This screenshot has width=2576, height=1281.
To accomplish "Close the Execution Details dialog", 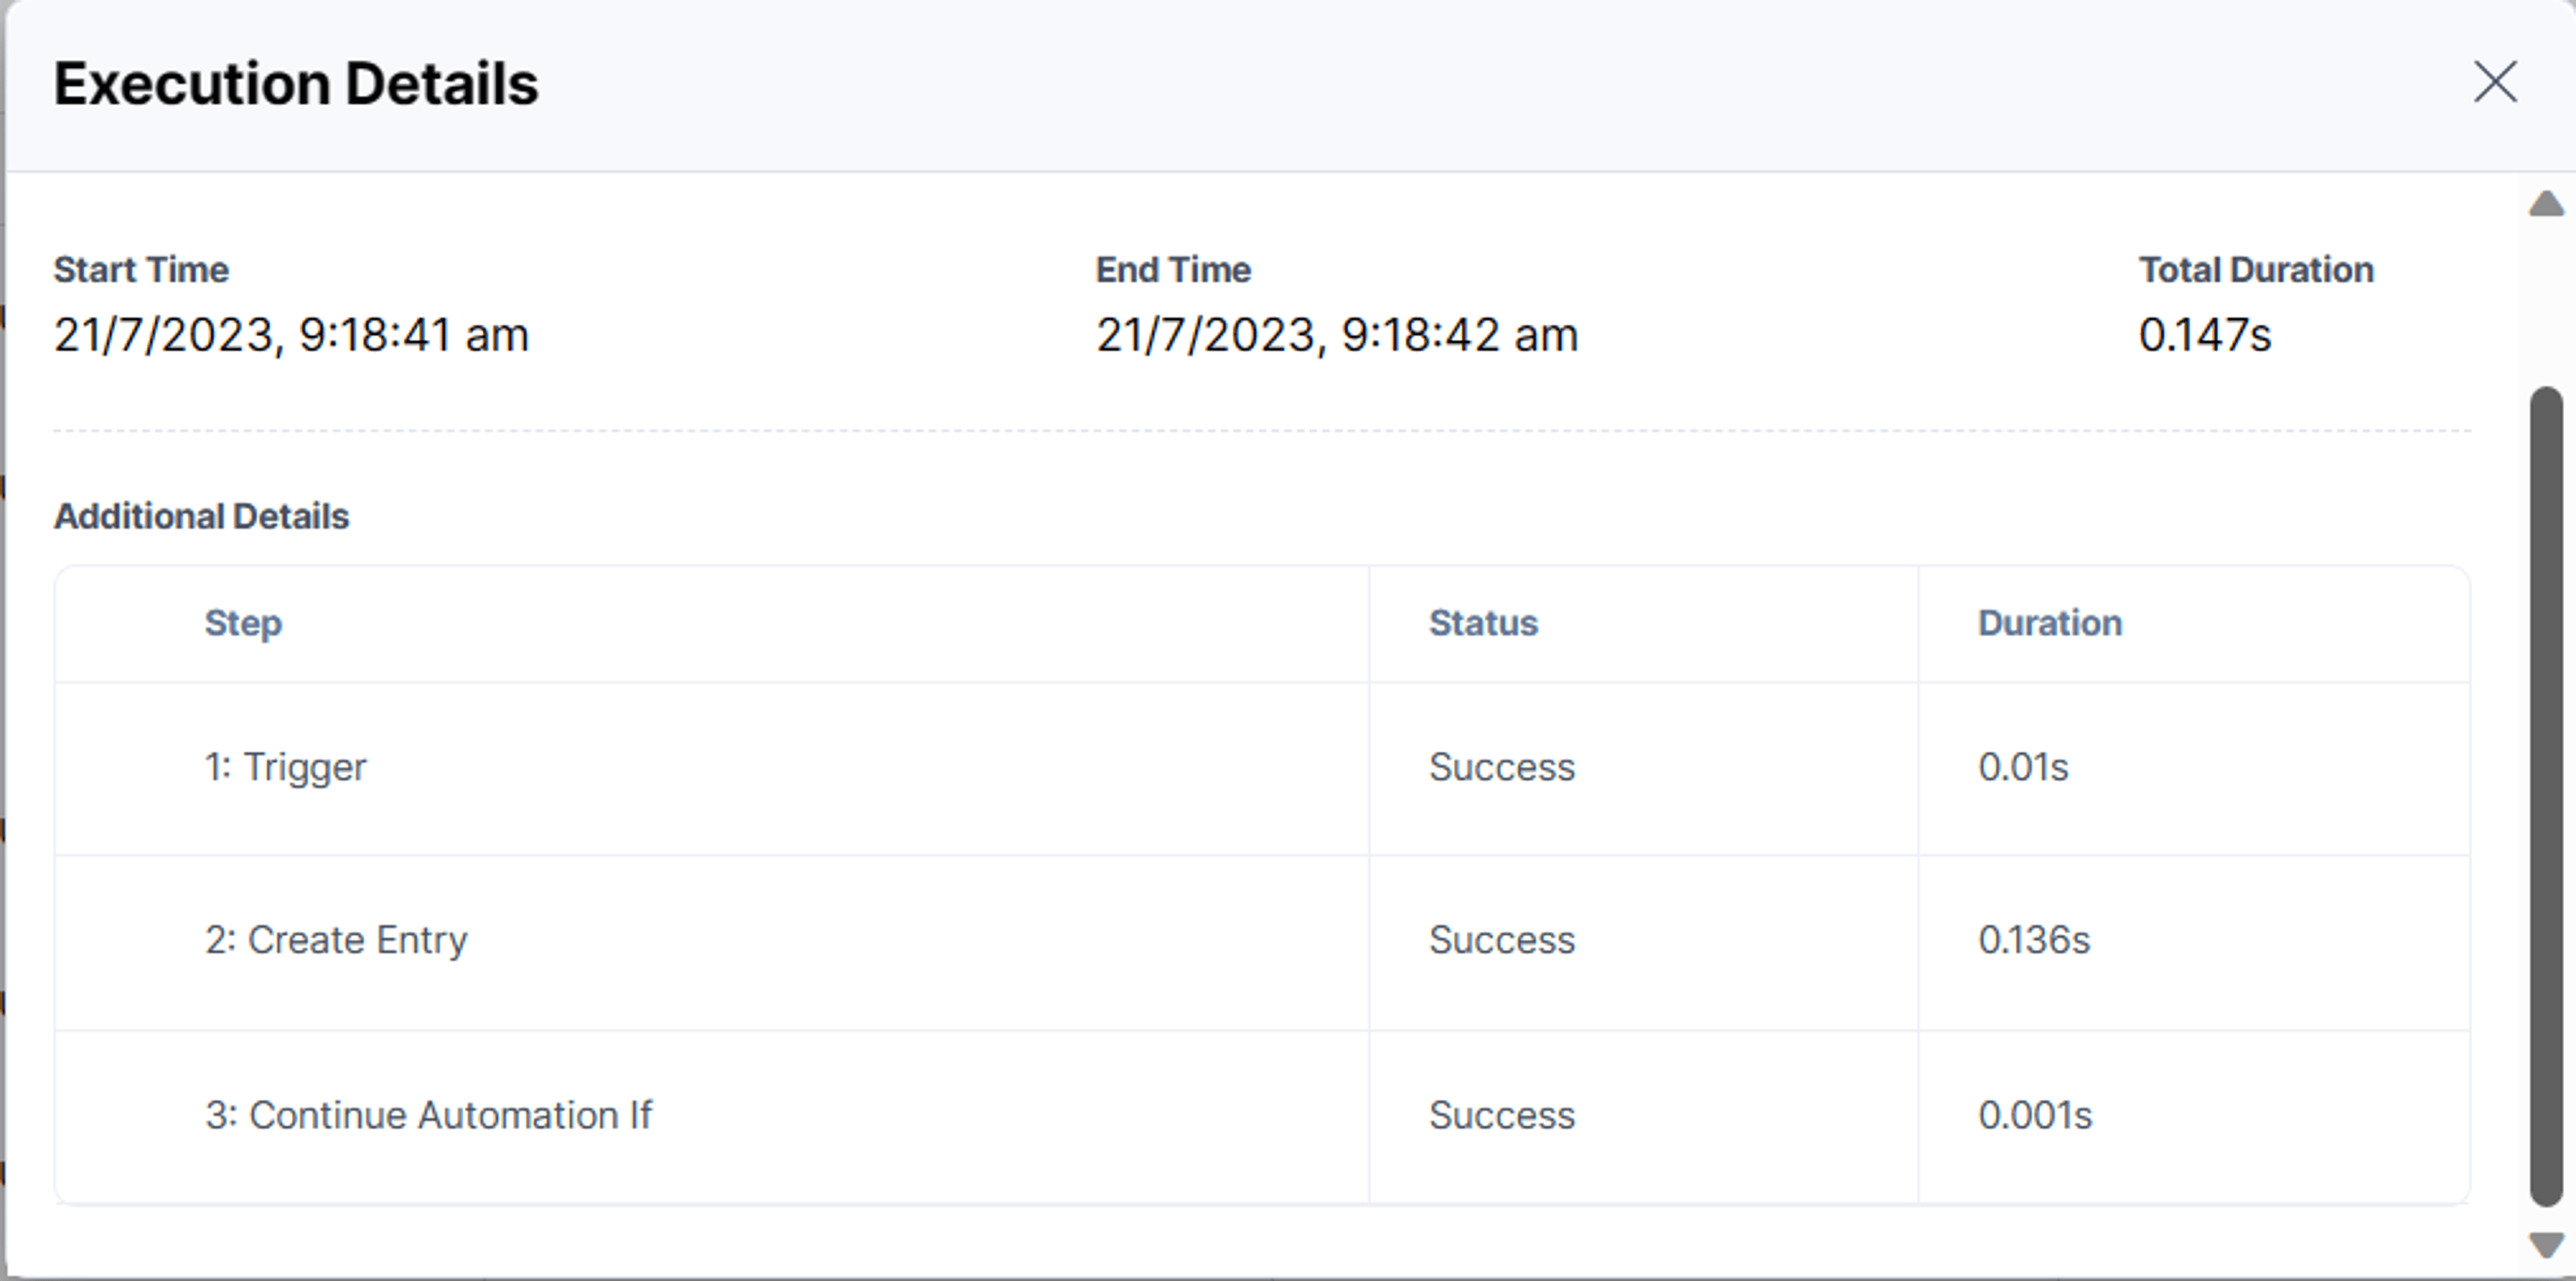I will [x=2495, y=82].
